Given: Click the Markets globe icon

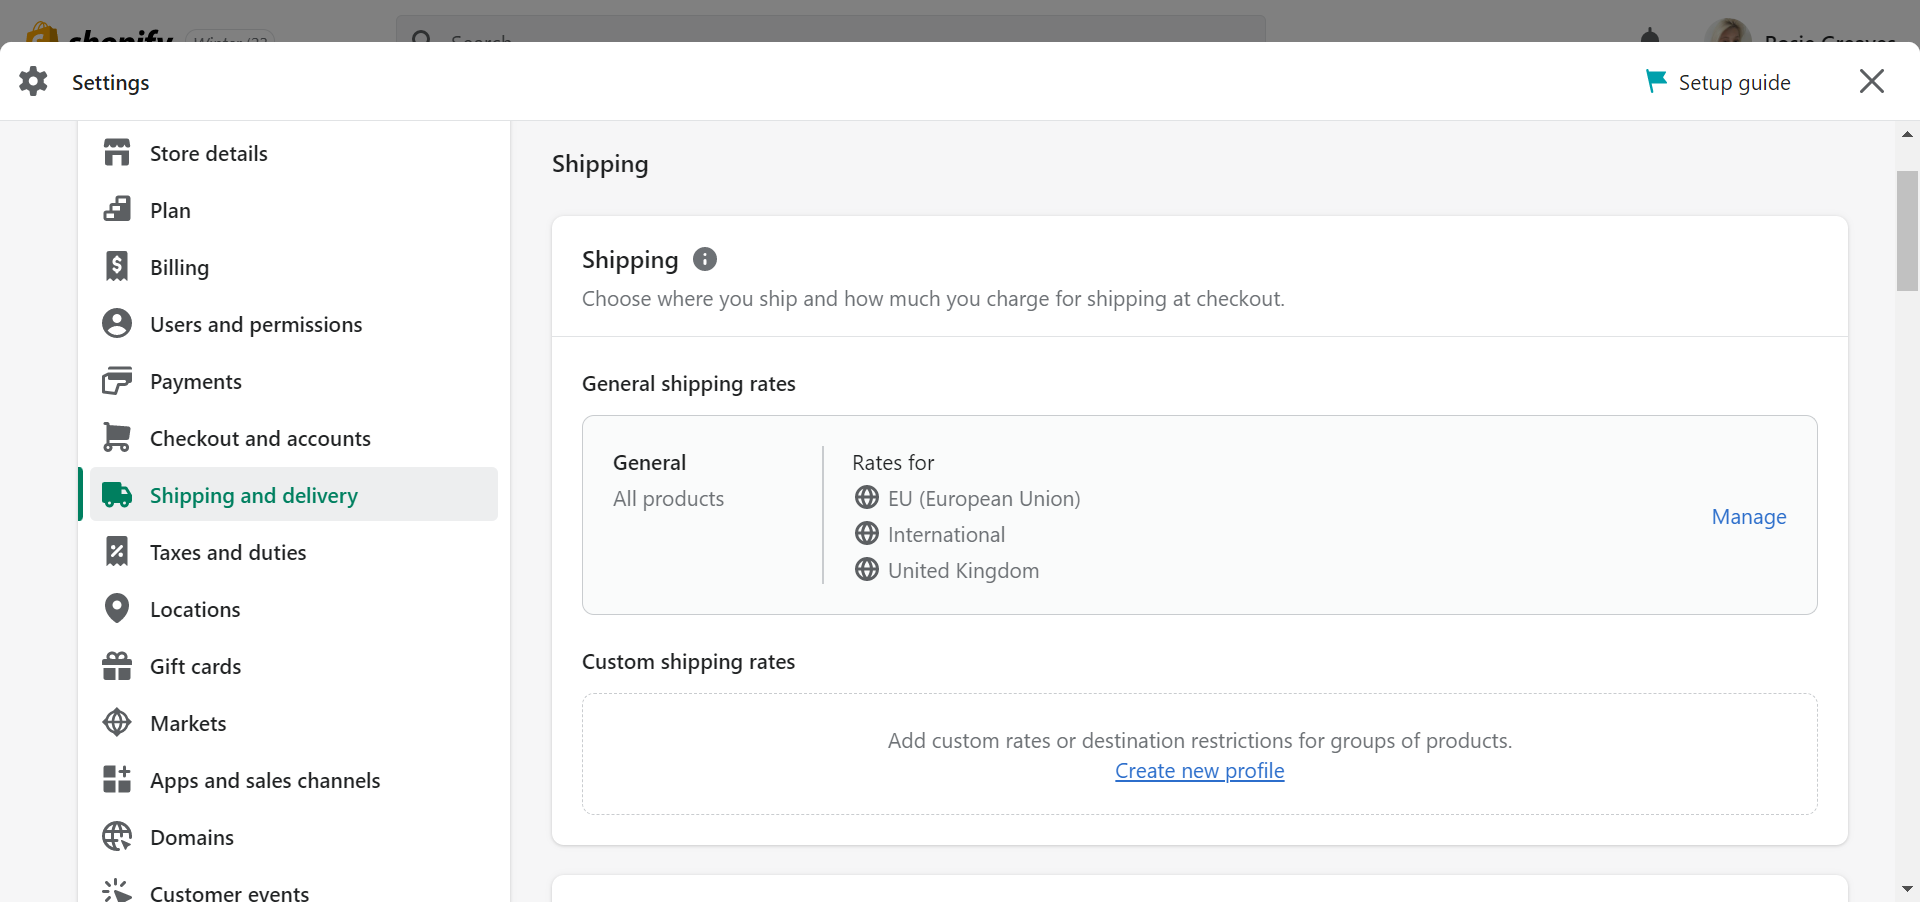Looking at the screenshot, I should tap(117, 722).
